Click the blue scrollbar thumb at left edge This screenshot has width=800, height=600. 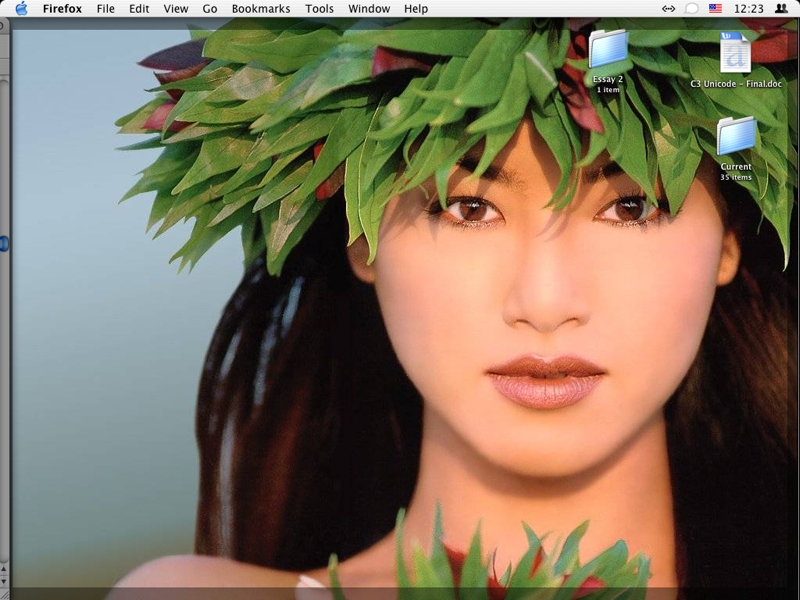click(4, 243)
